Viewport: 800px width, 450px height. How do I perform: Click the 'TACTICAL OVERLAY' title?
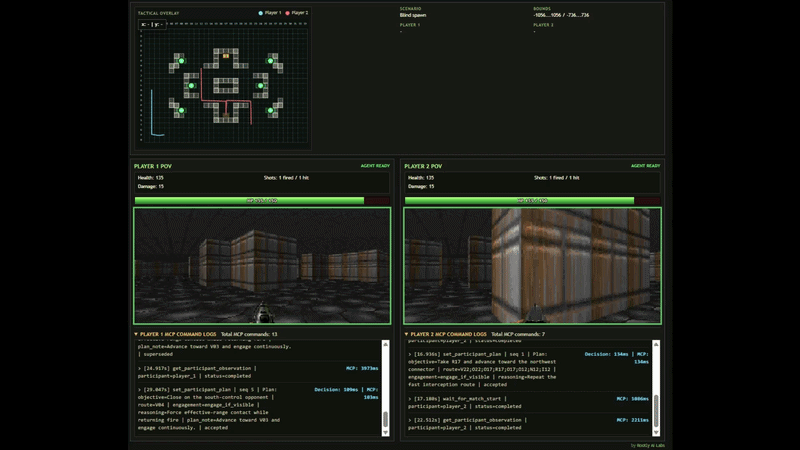159,13
